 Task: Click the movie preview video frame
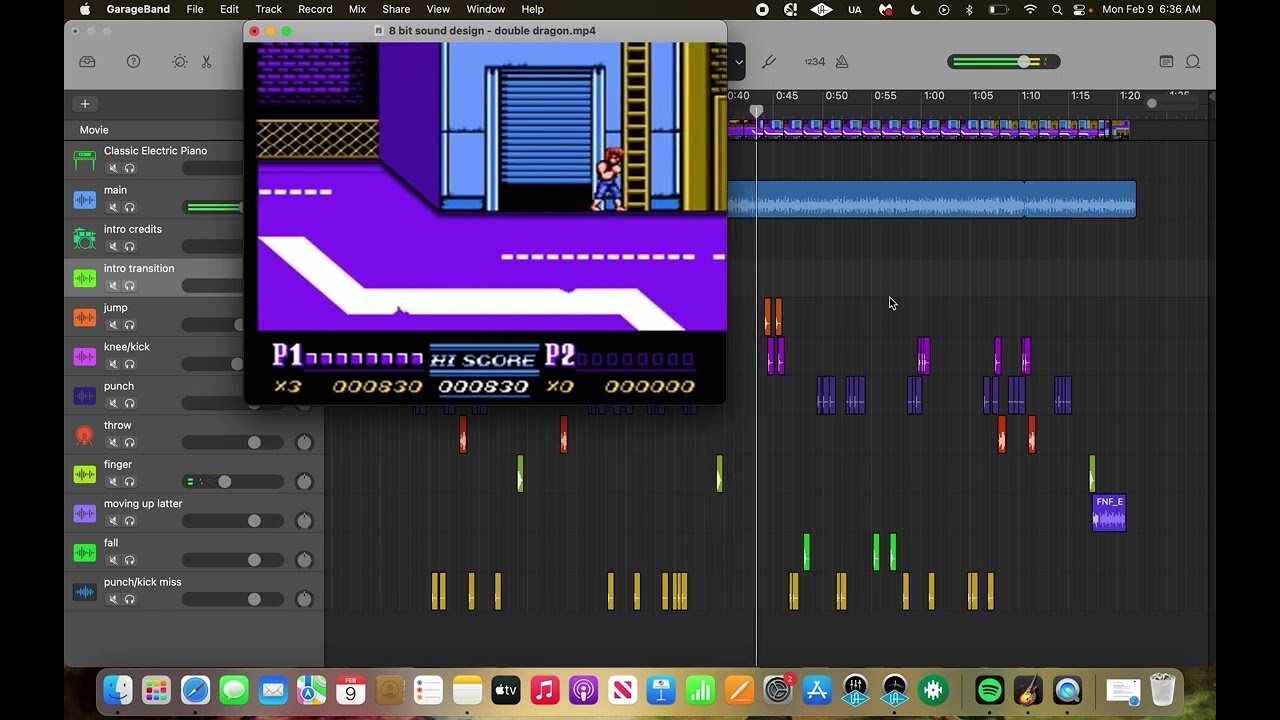point(485,223)
